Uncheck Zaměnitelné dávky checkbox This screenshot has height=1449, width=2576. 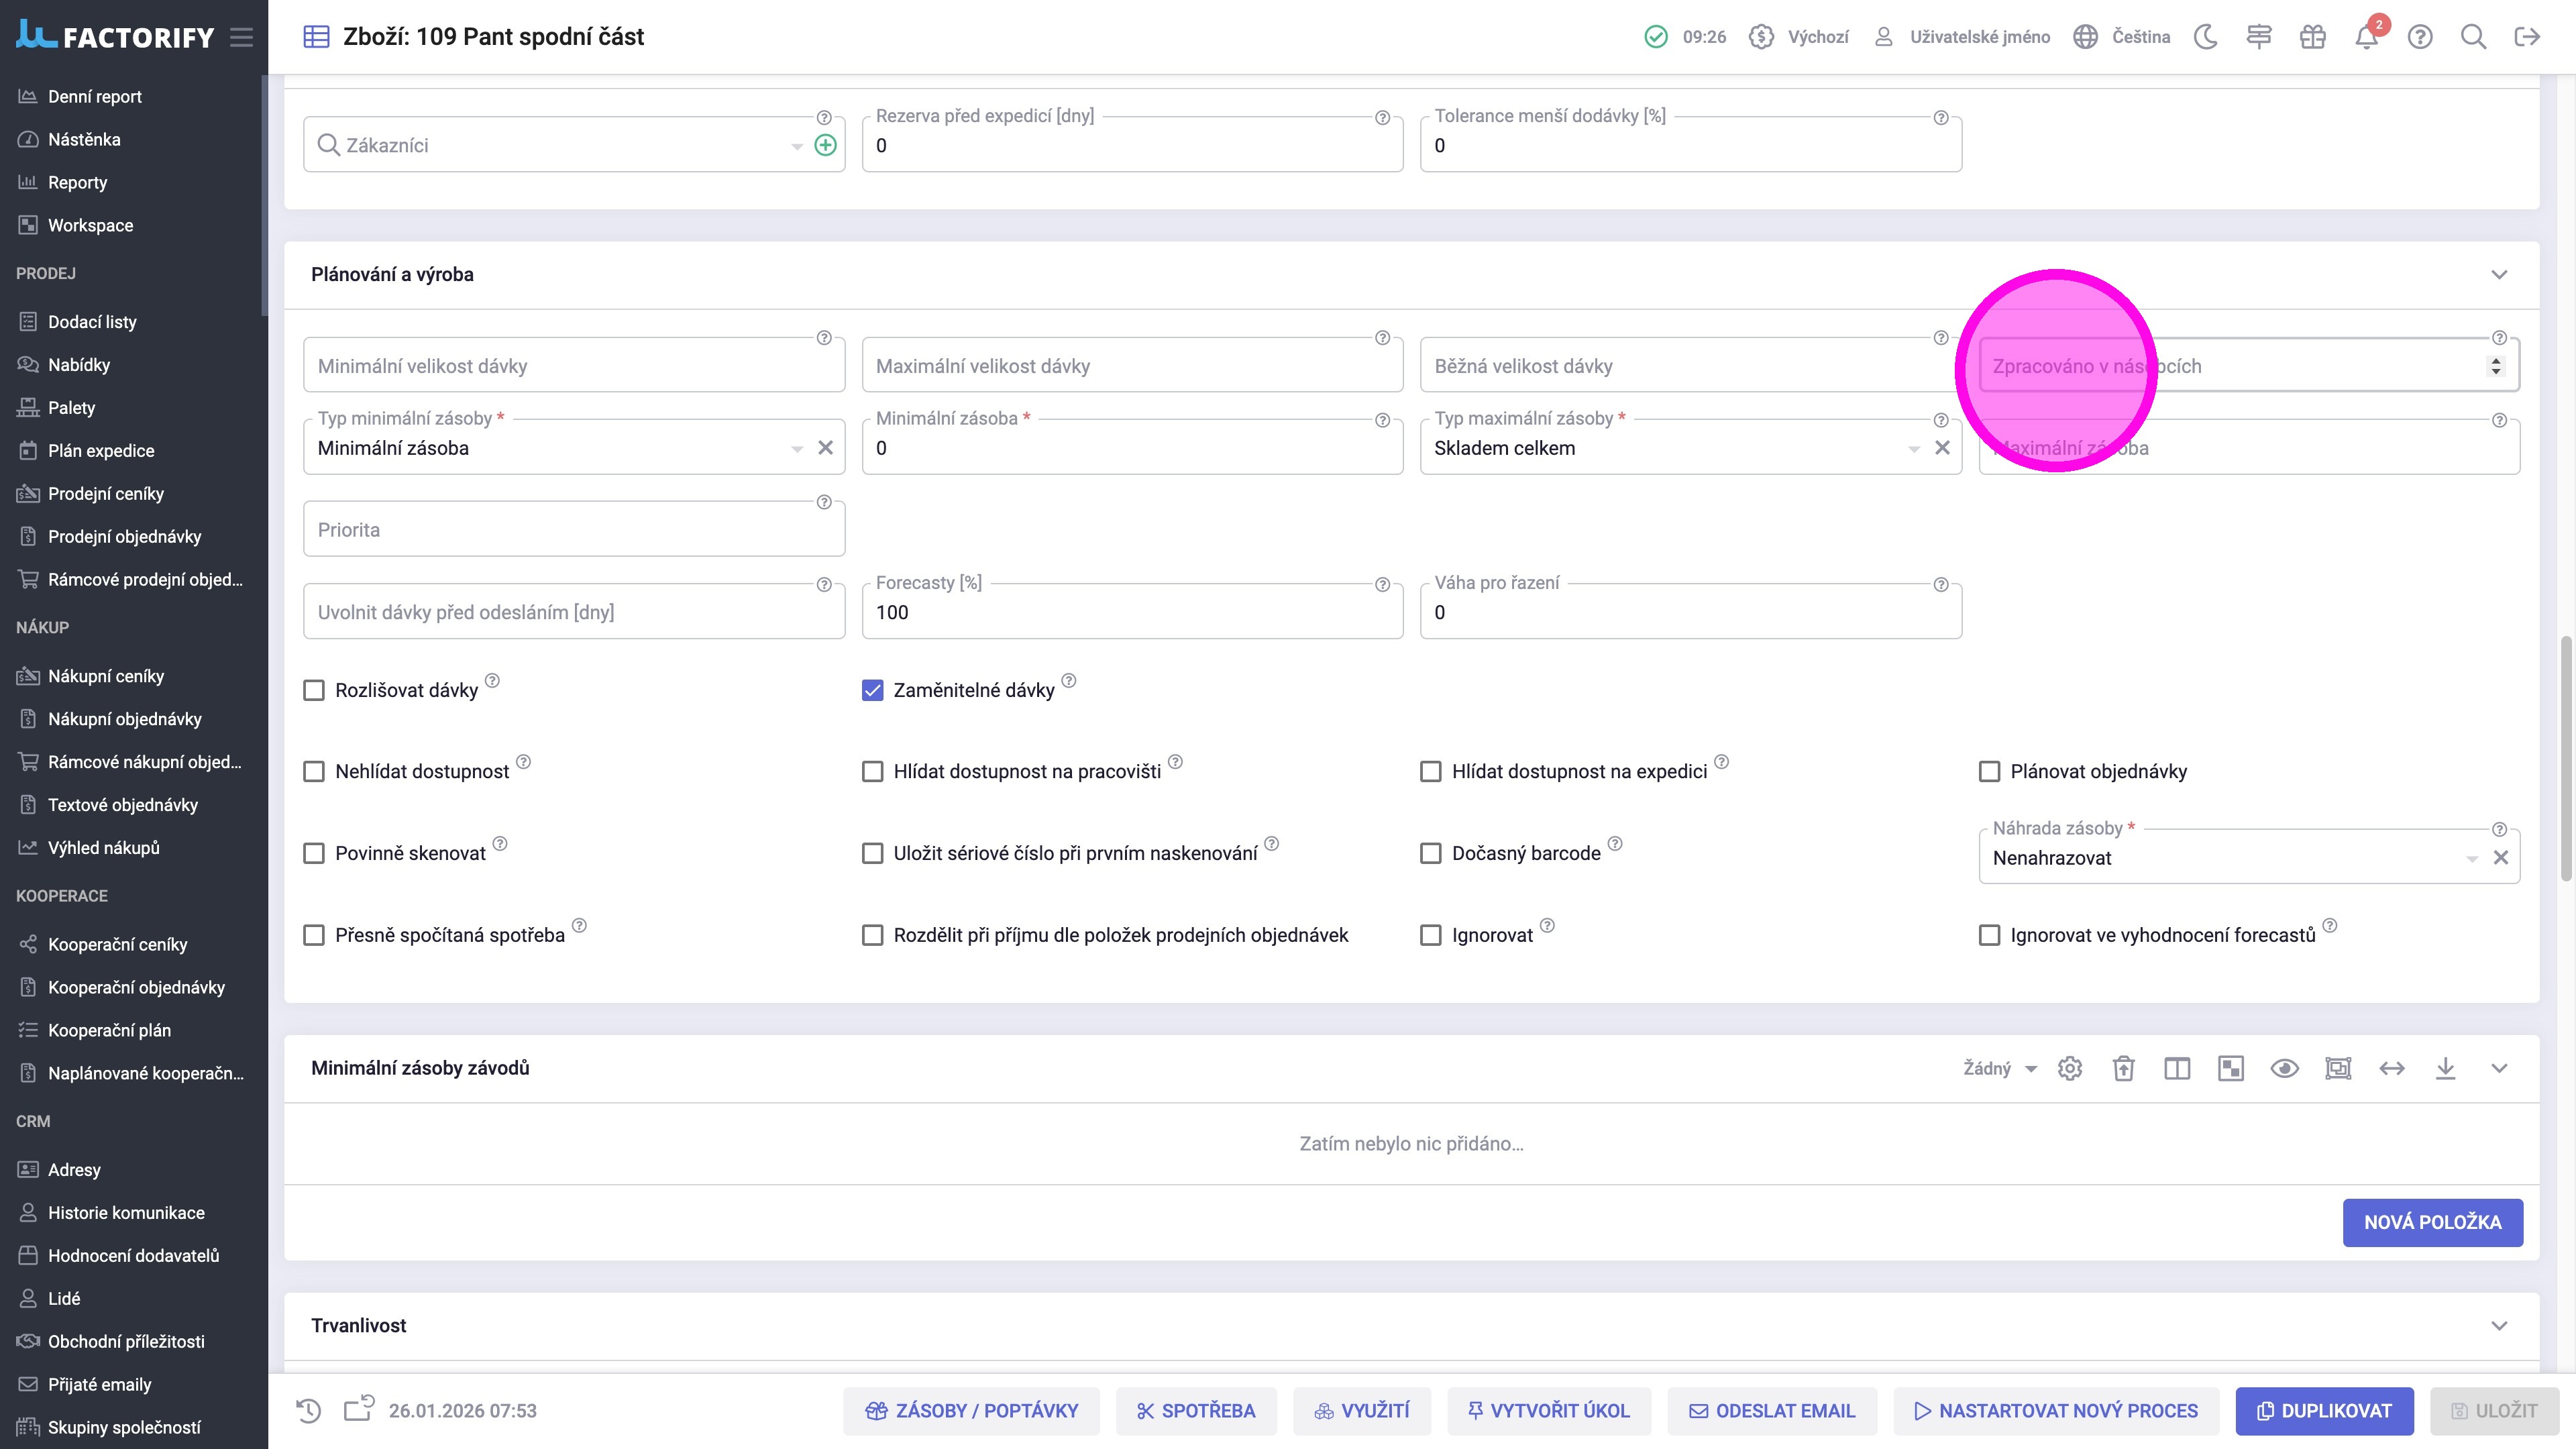coord(872,690)
